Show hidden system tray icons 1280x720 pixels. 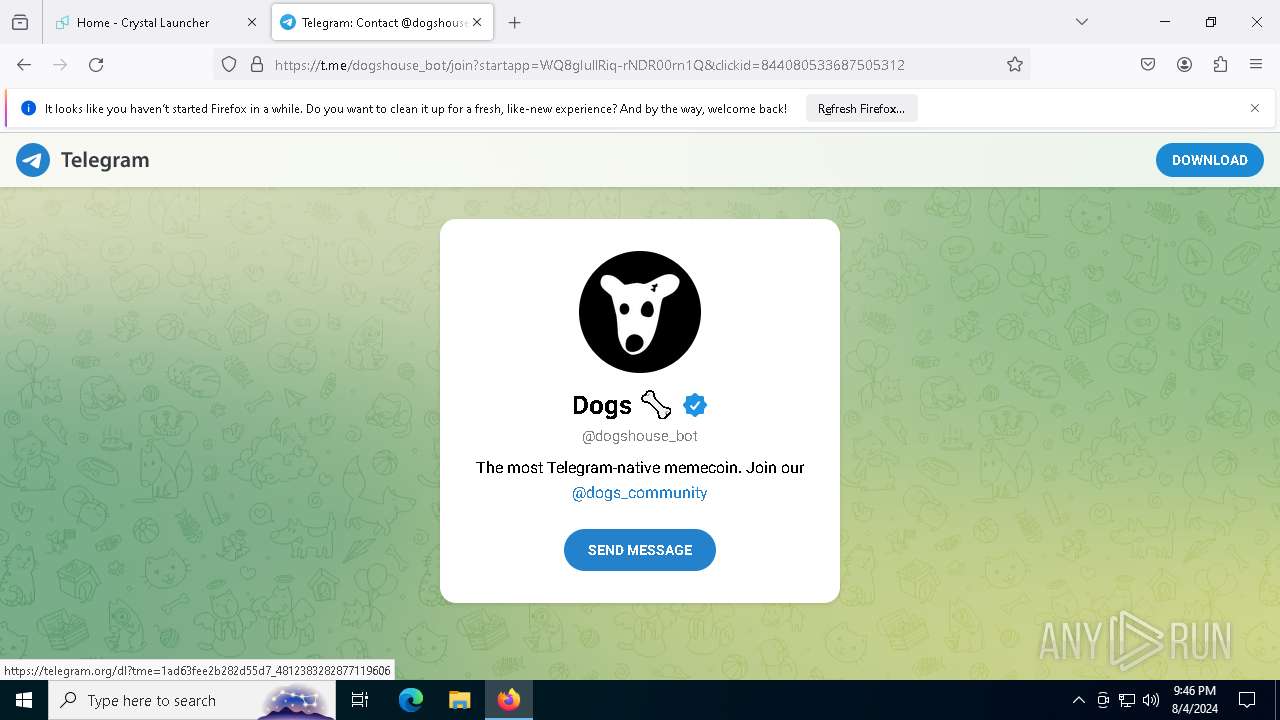(1078, 700)
